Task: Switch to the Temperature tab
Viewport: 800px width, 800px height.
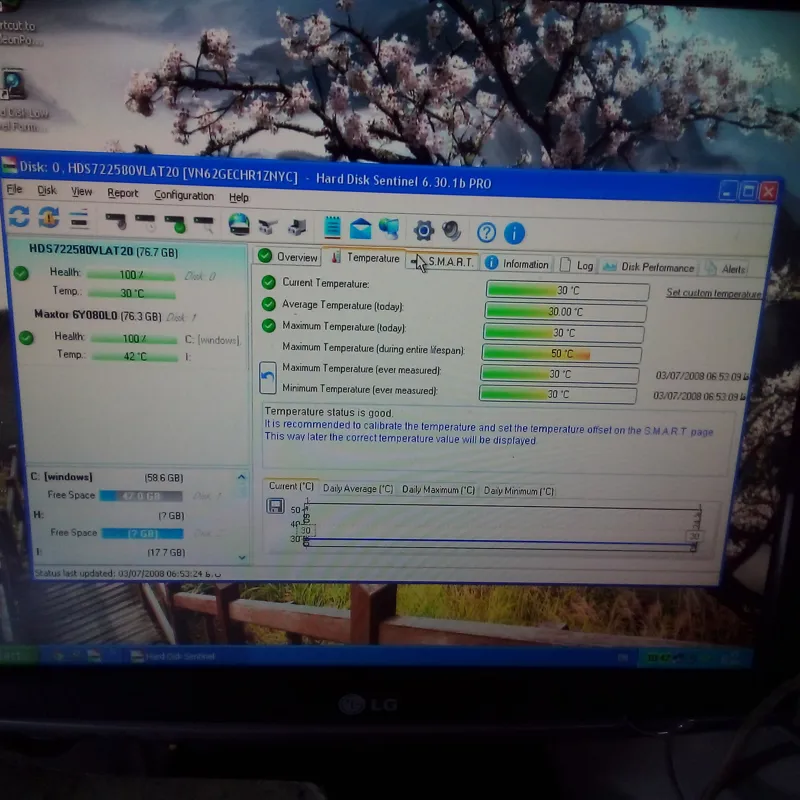Action: (365, 258)
